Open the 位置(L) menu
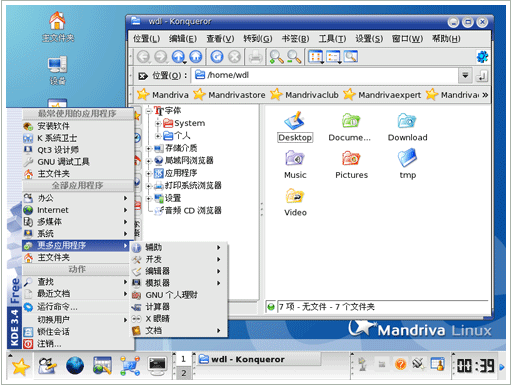 click(146, 39)
